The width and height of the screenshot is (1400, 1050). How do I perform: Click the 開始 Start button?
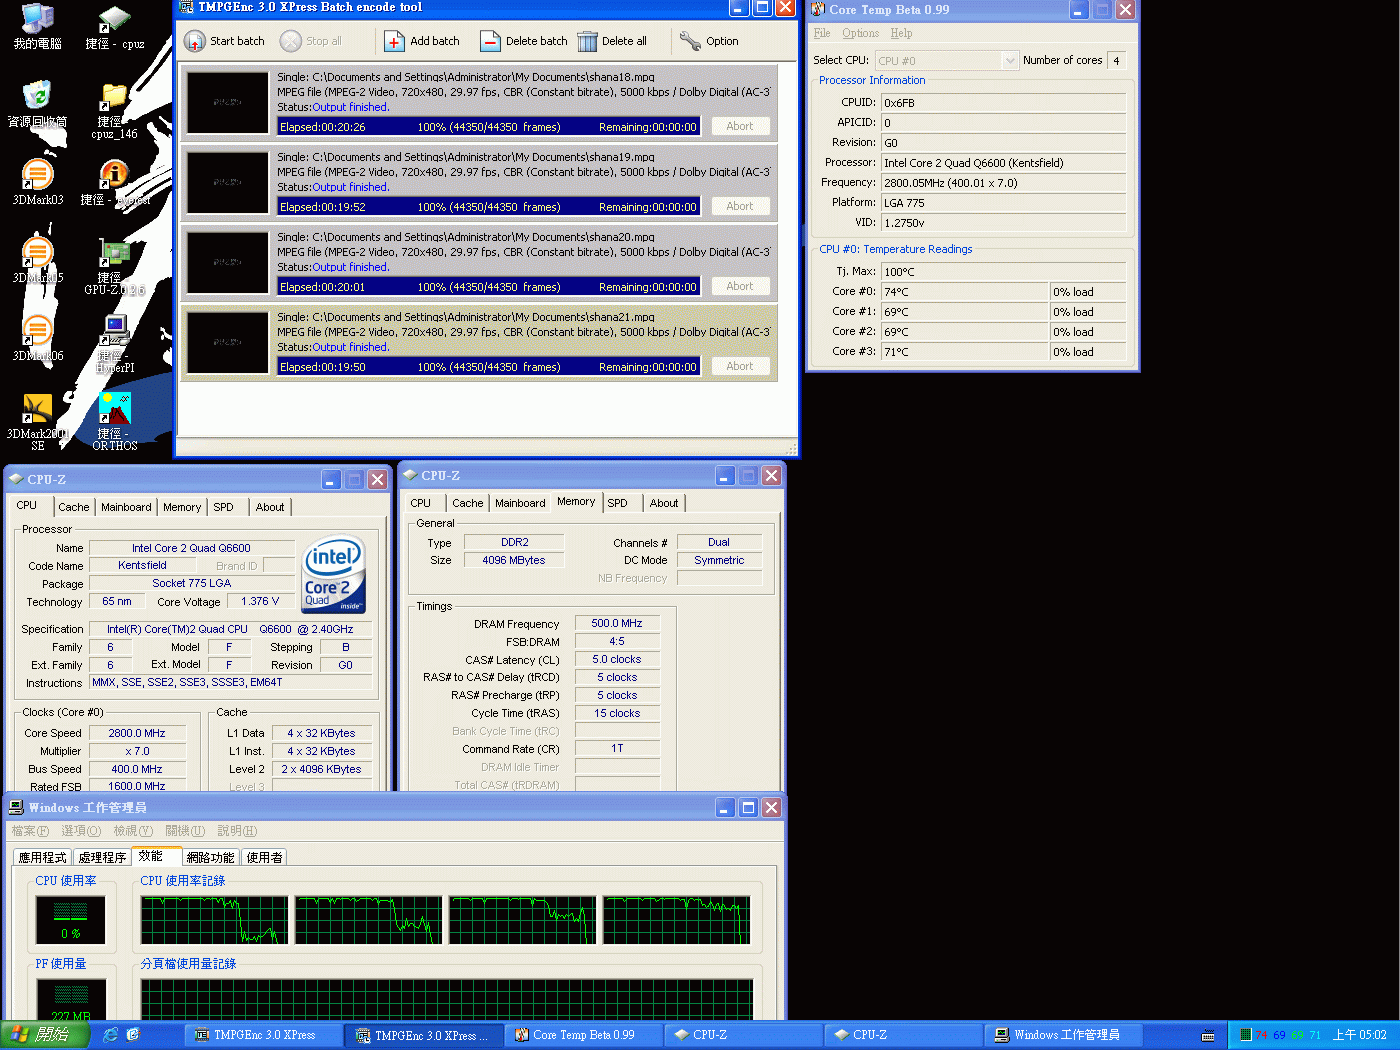(45, 1035)
